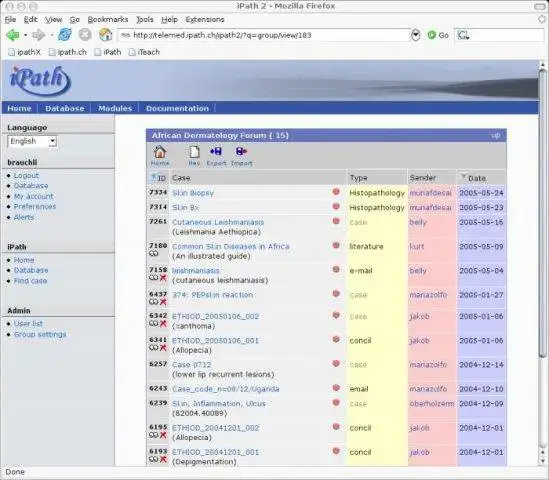The width and height of the screenshot is (549, 480).
Task: Click the forward arrow in browser toolbar
Action: tap(39, 35)
